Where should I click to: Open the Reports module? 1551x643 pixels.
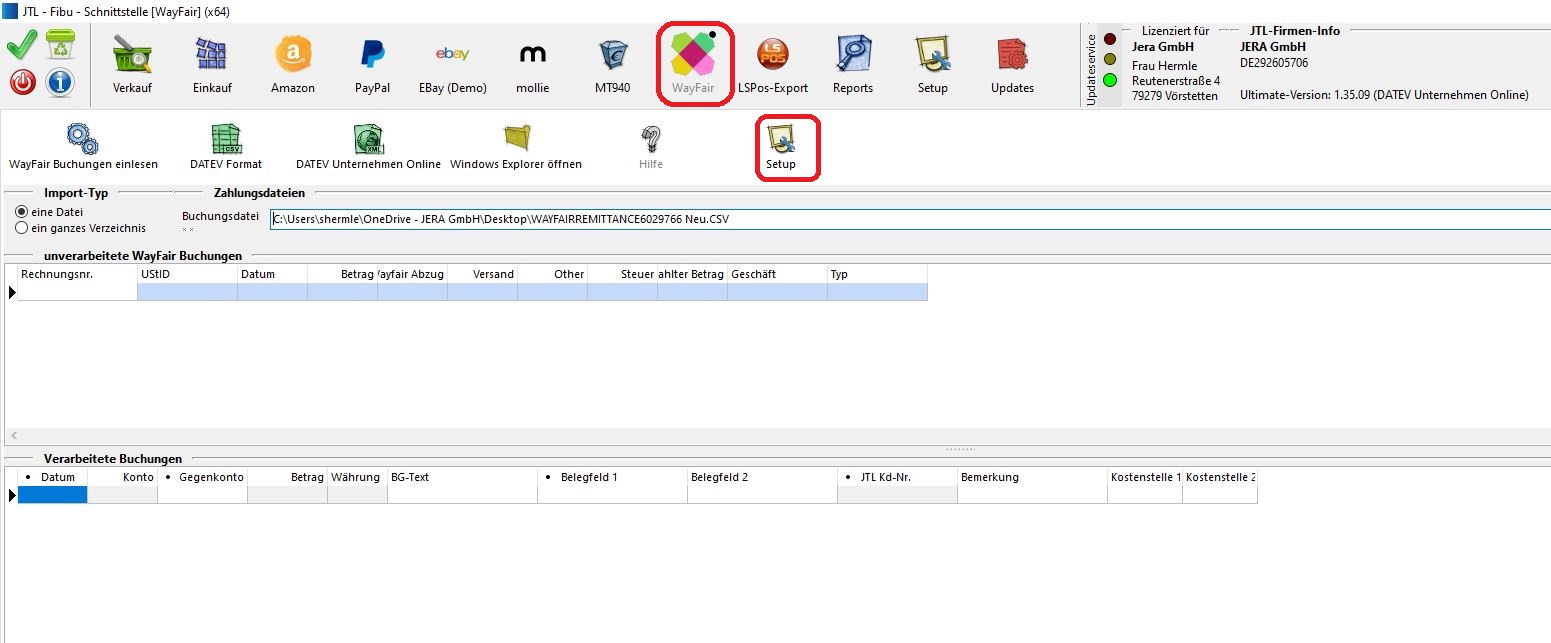pyautogui.click(x=852, y=62)
